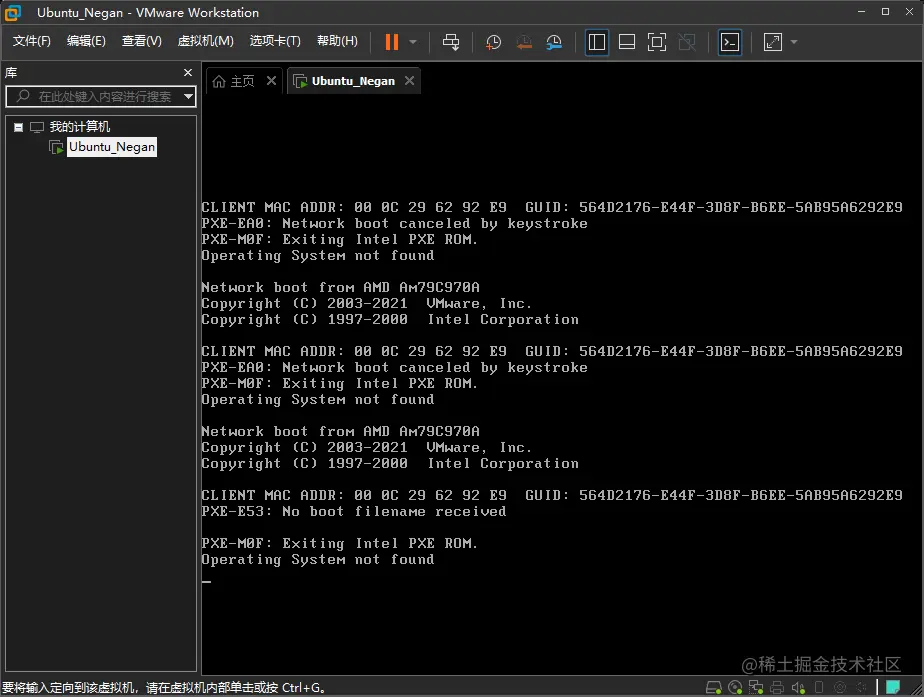This screenshot has width=924, height=697.
Task: Click the sound card status icon
Action: point(798,687)
